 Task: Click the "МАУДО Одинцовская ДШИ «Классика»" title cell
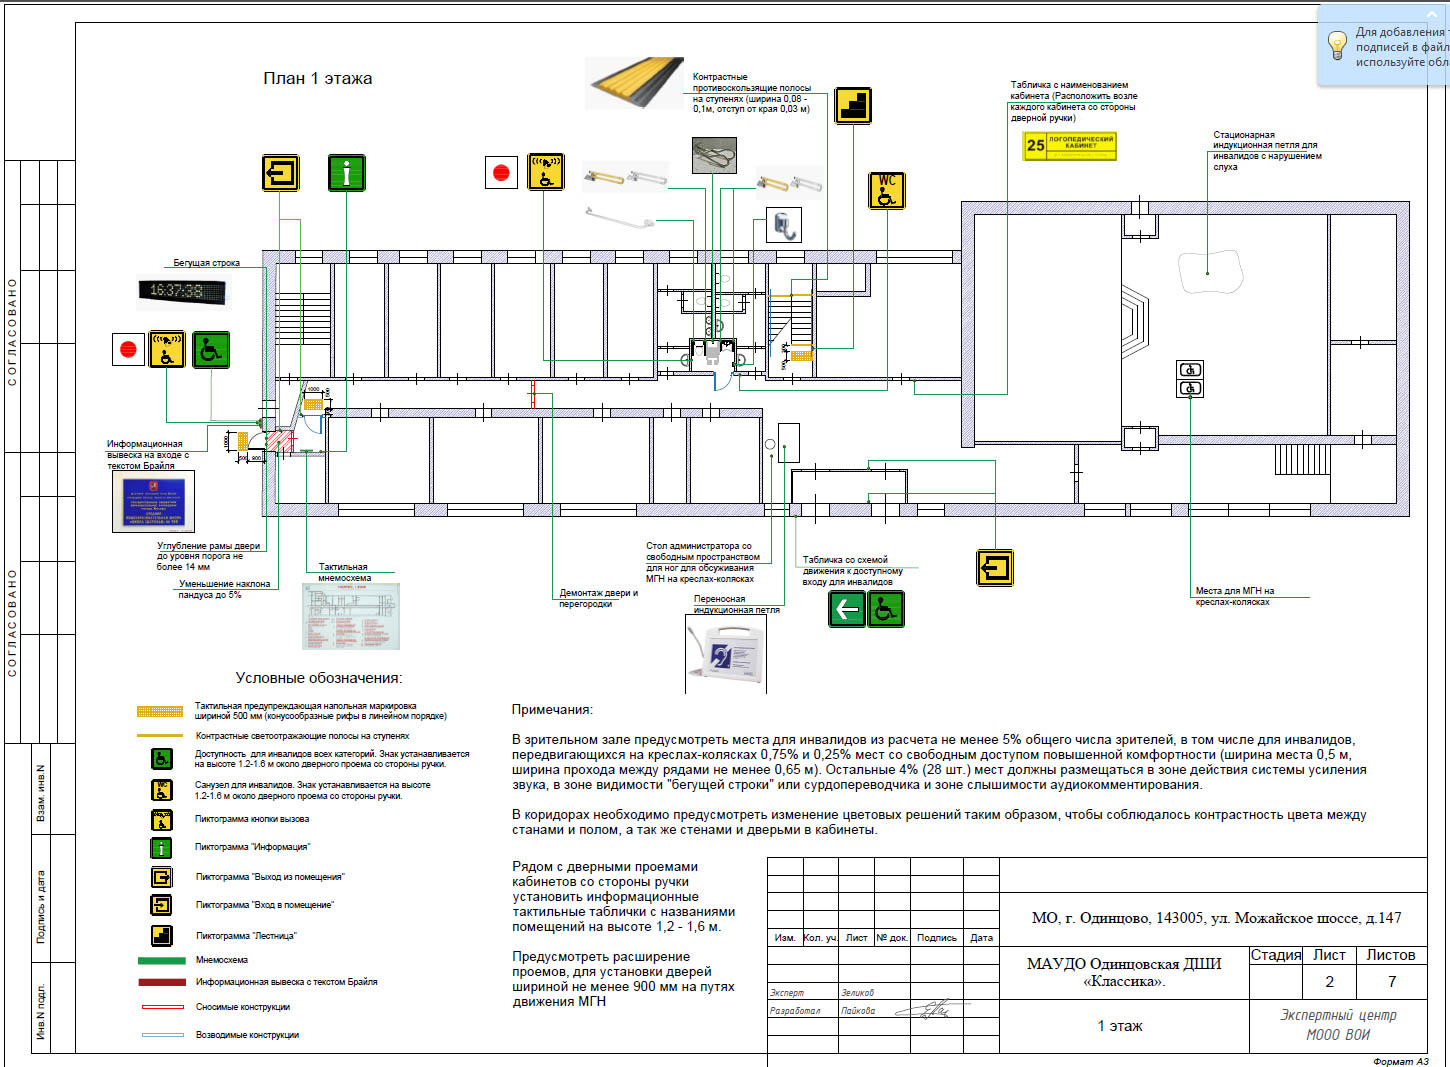pyautogui.click(x=1124, y=972)
